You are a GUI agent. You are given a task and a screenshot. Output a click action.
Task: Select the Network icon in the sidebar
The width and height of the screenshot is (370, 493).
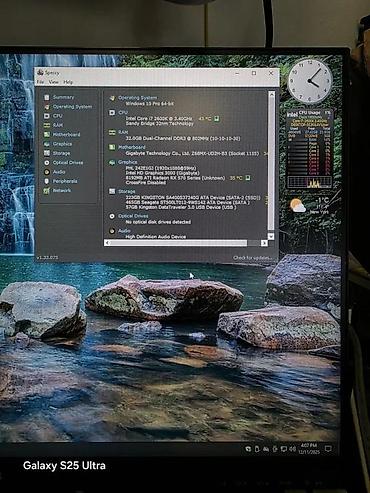click(47, 190)
